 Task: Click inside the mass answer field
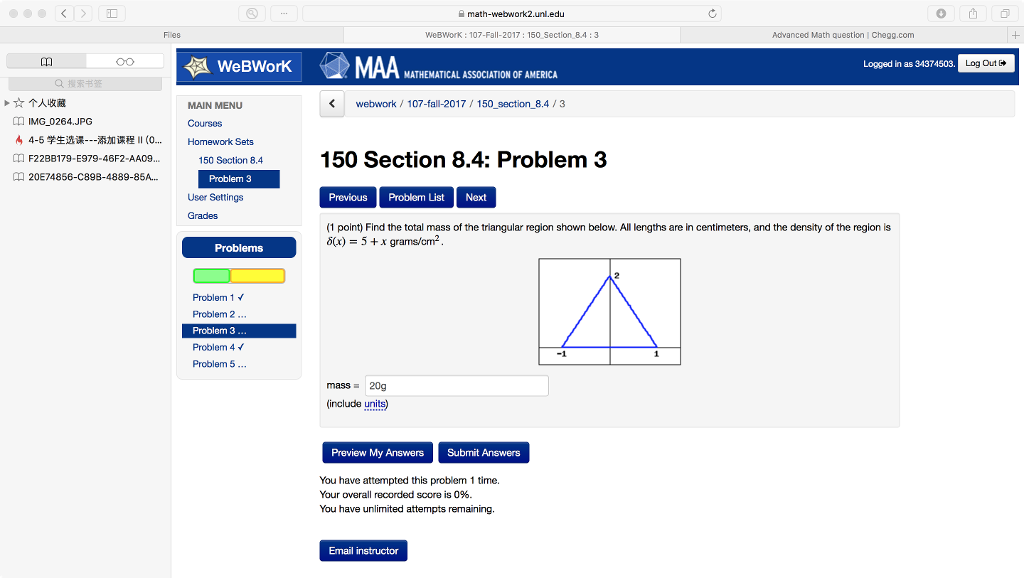tap(456, 385)
